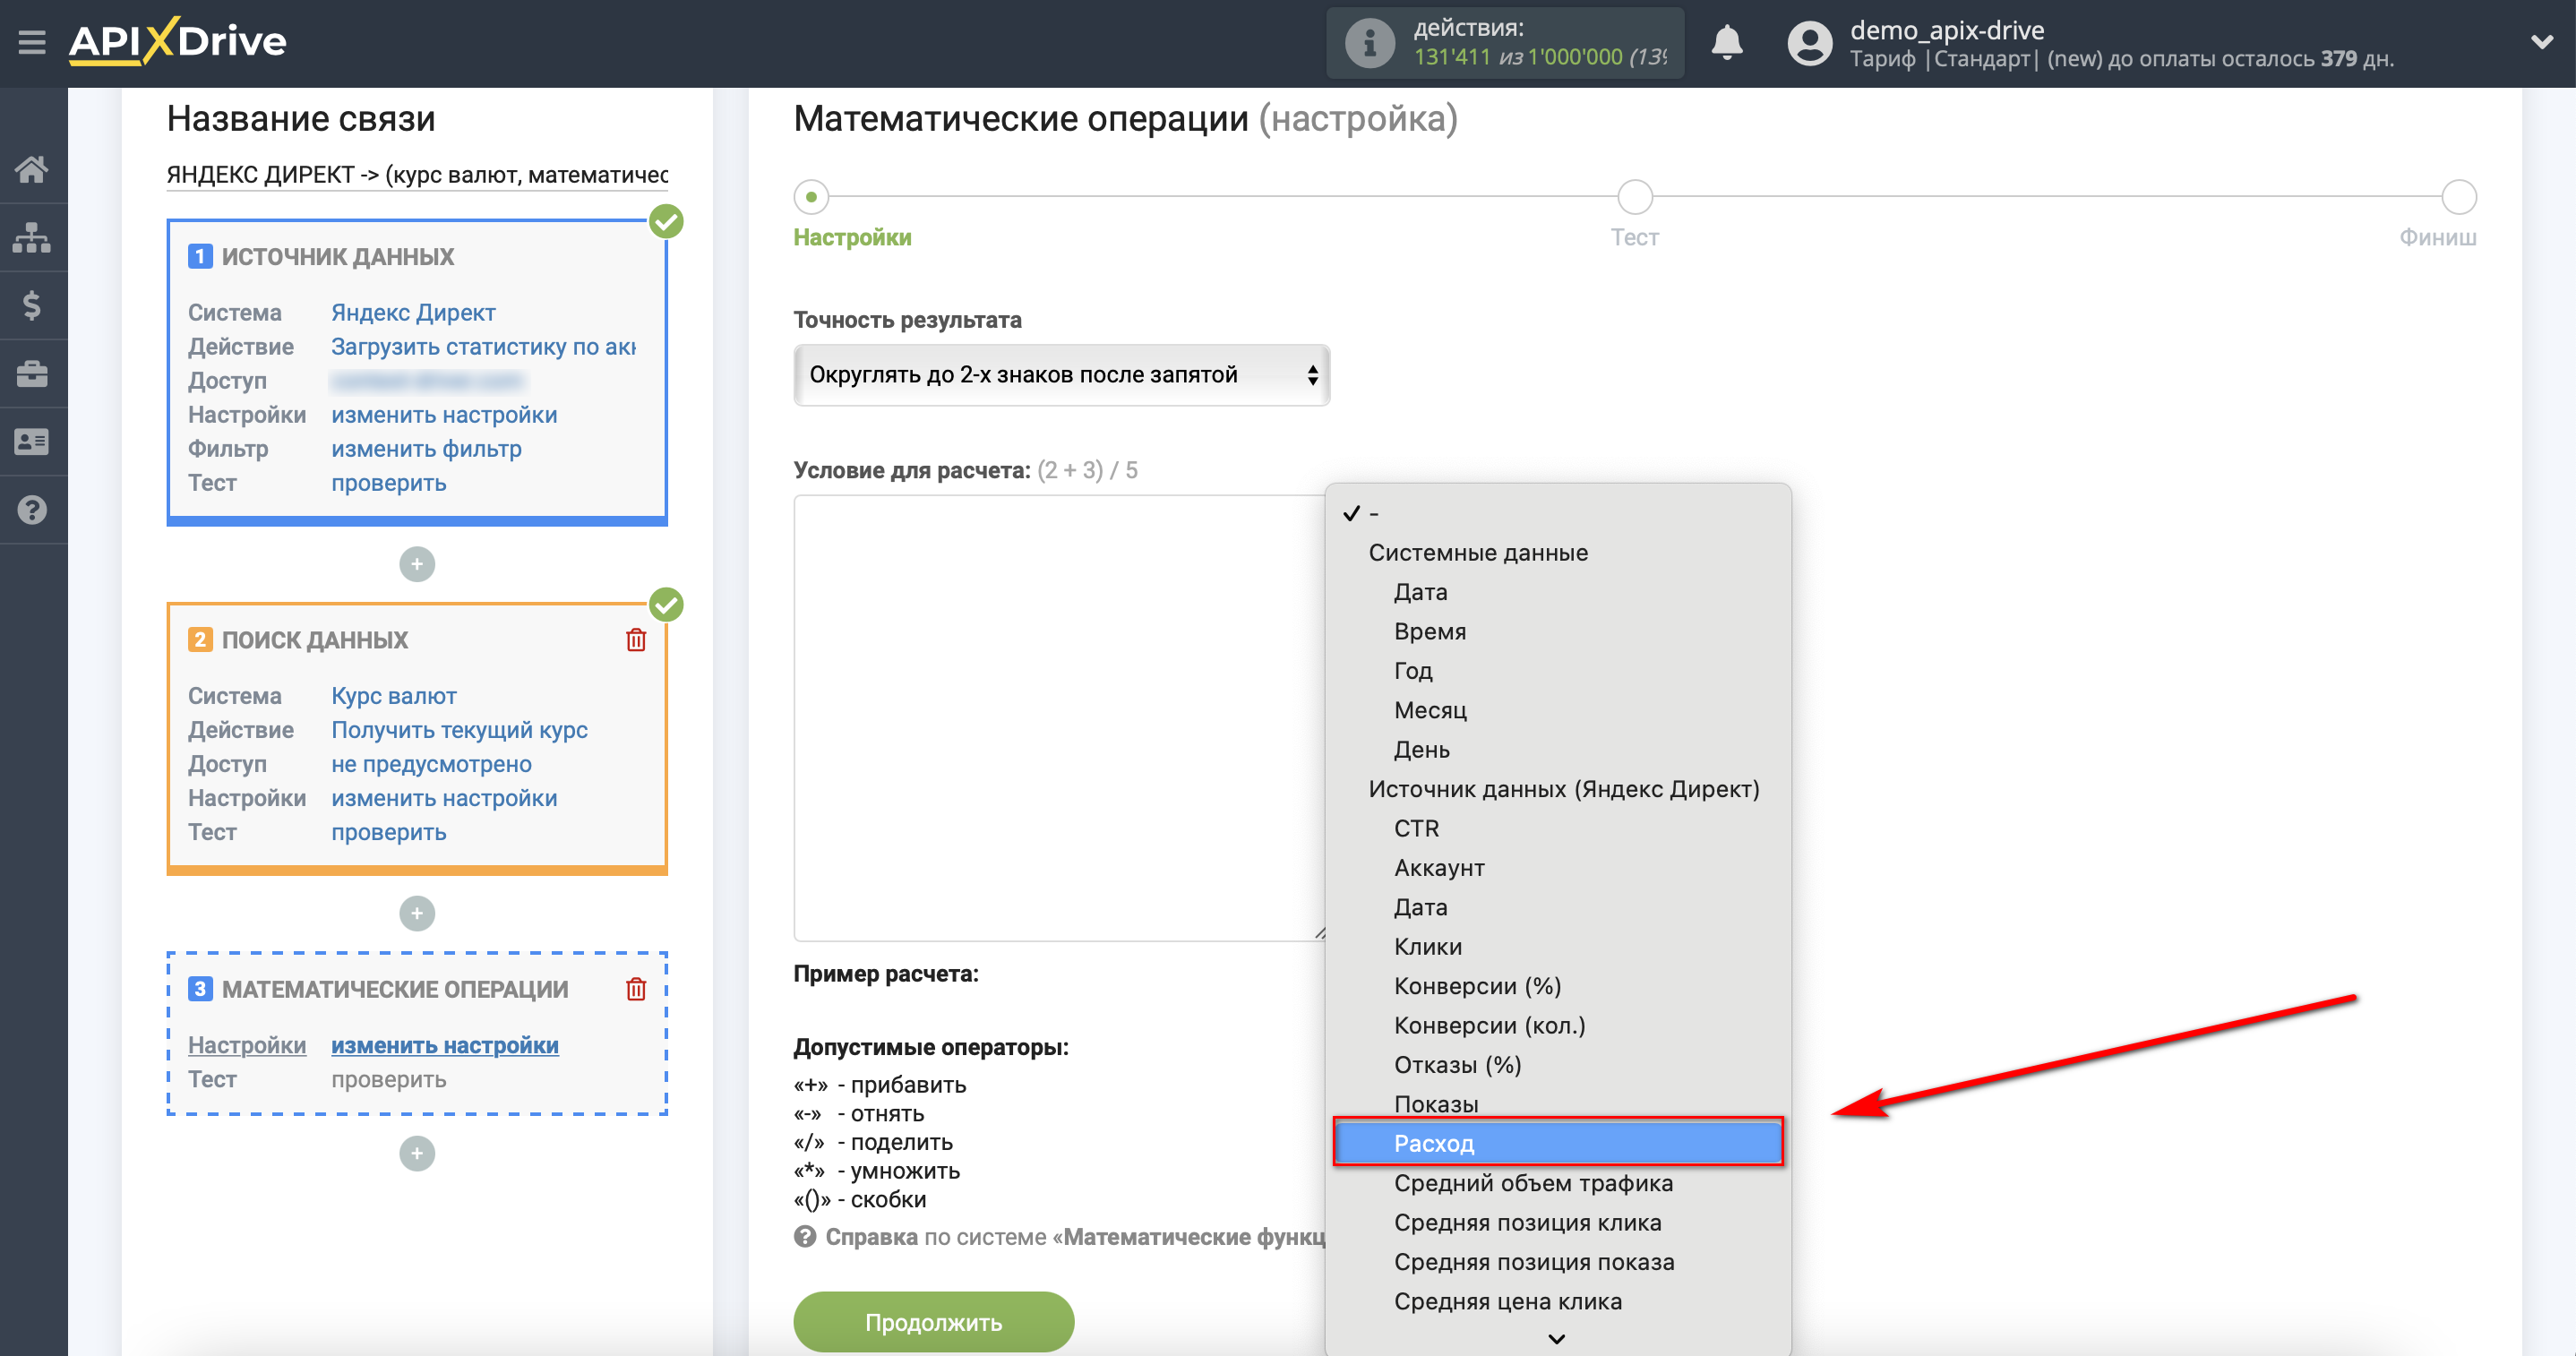Add a step after ИСТОЧНИК ДАННЫХ block

pos(417,564)
